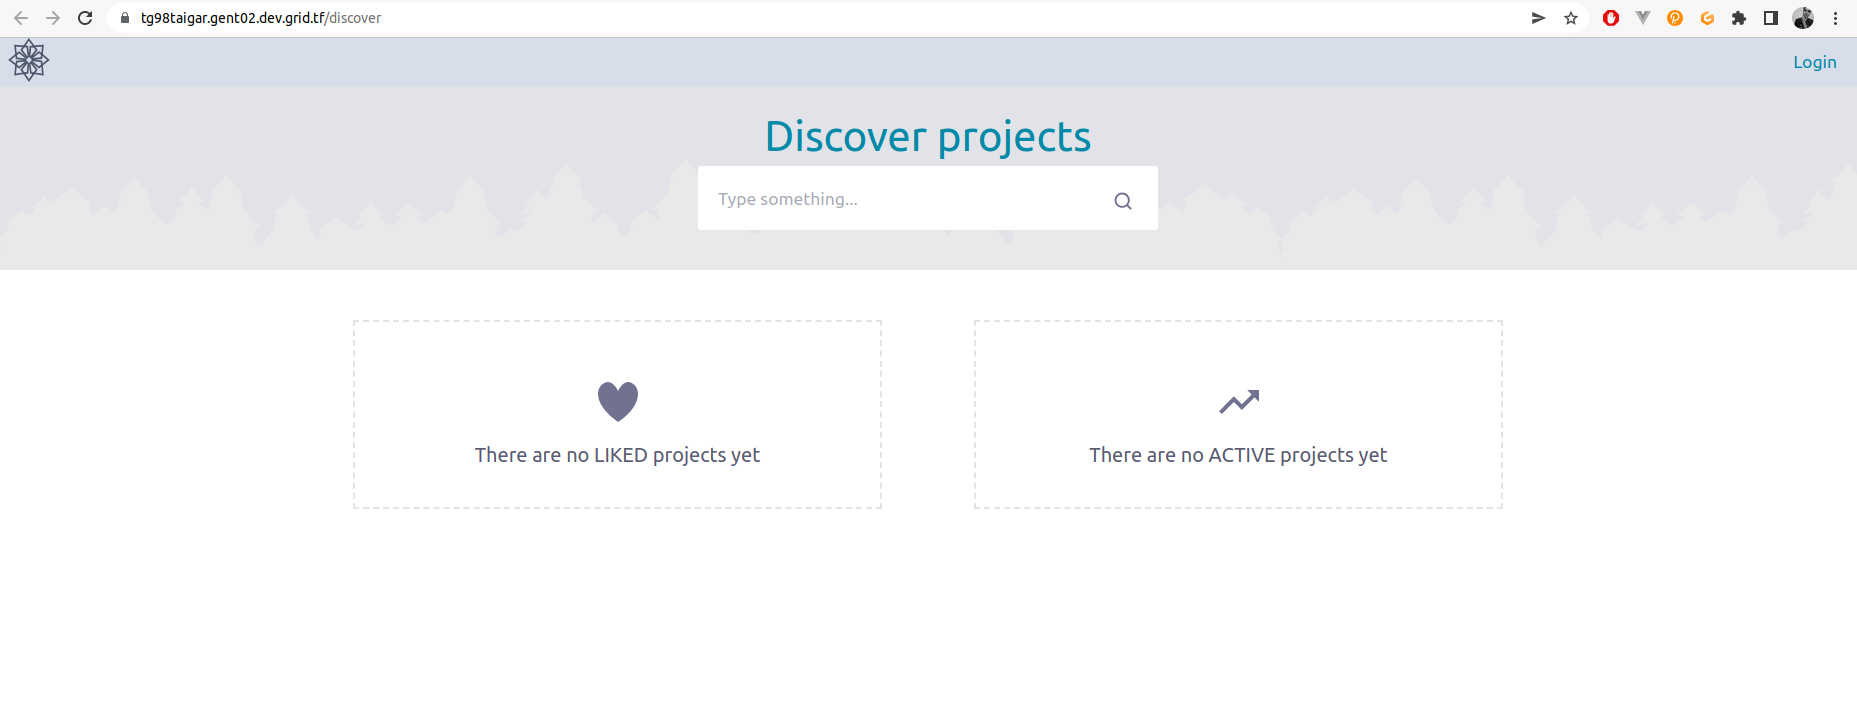Open the Vue devtools extension icon

1643,18
